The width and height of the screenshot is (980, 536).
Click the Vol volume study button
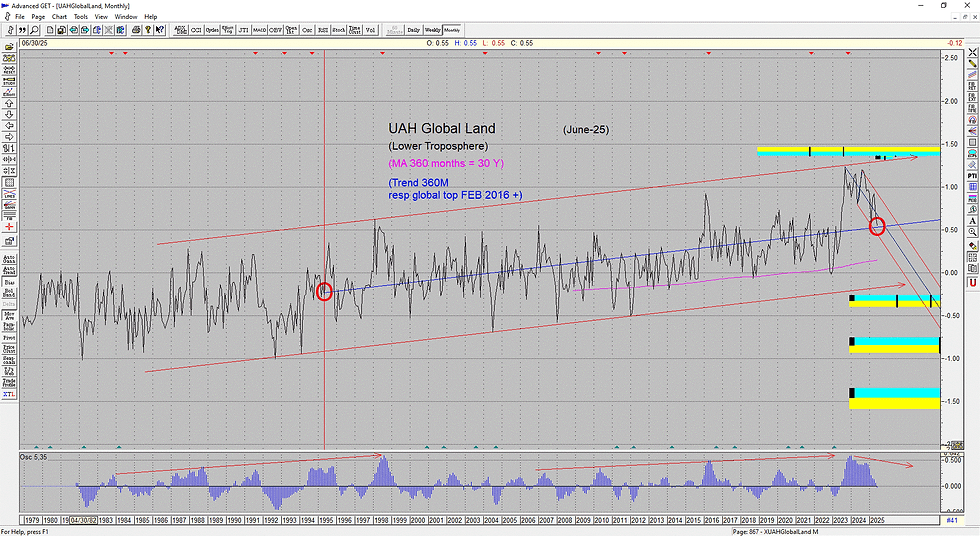pyautogui.click(x=371, y=30)
